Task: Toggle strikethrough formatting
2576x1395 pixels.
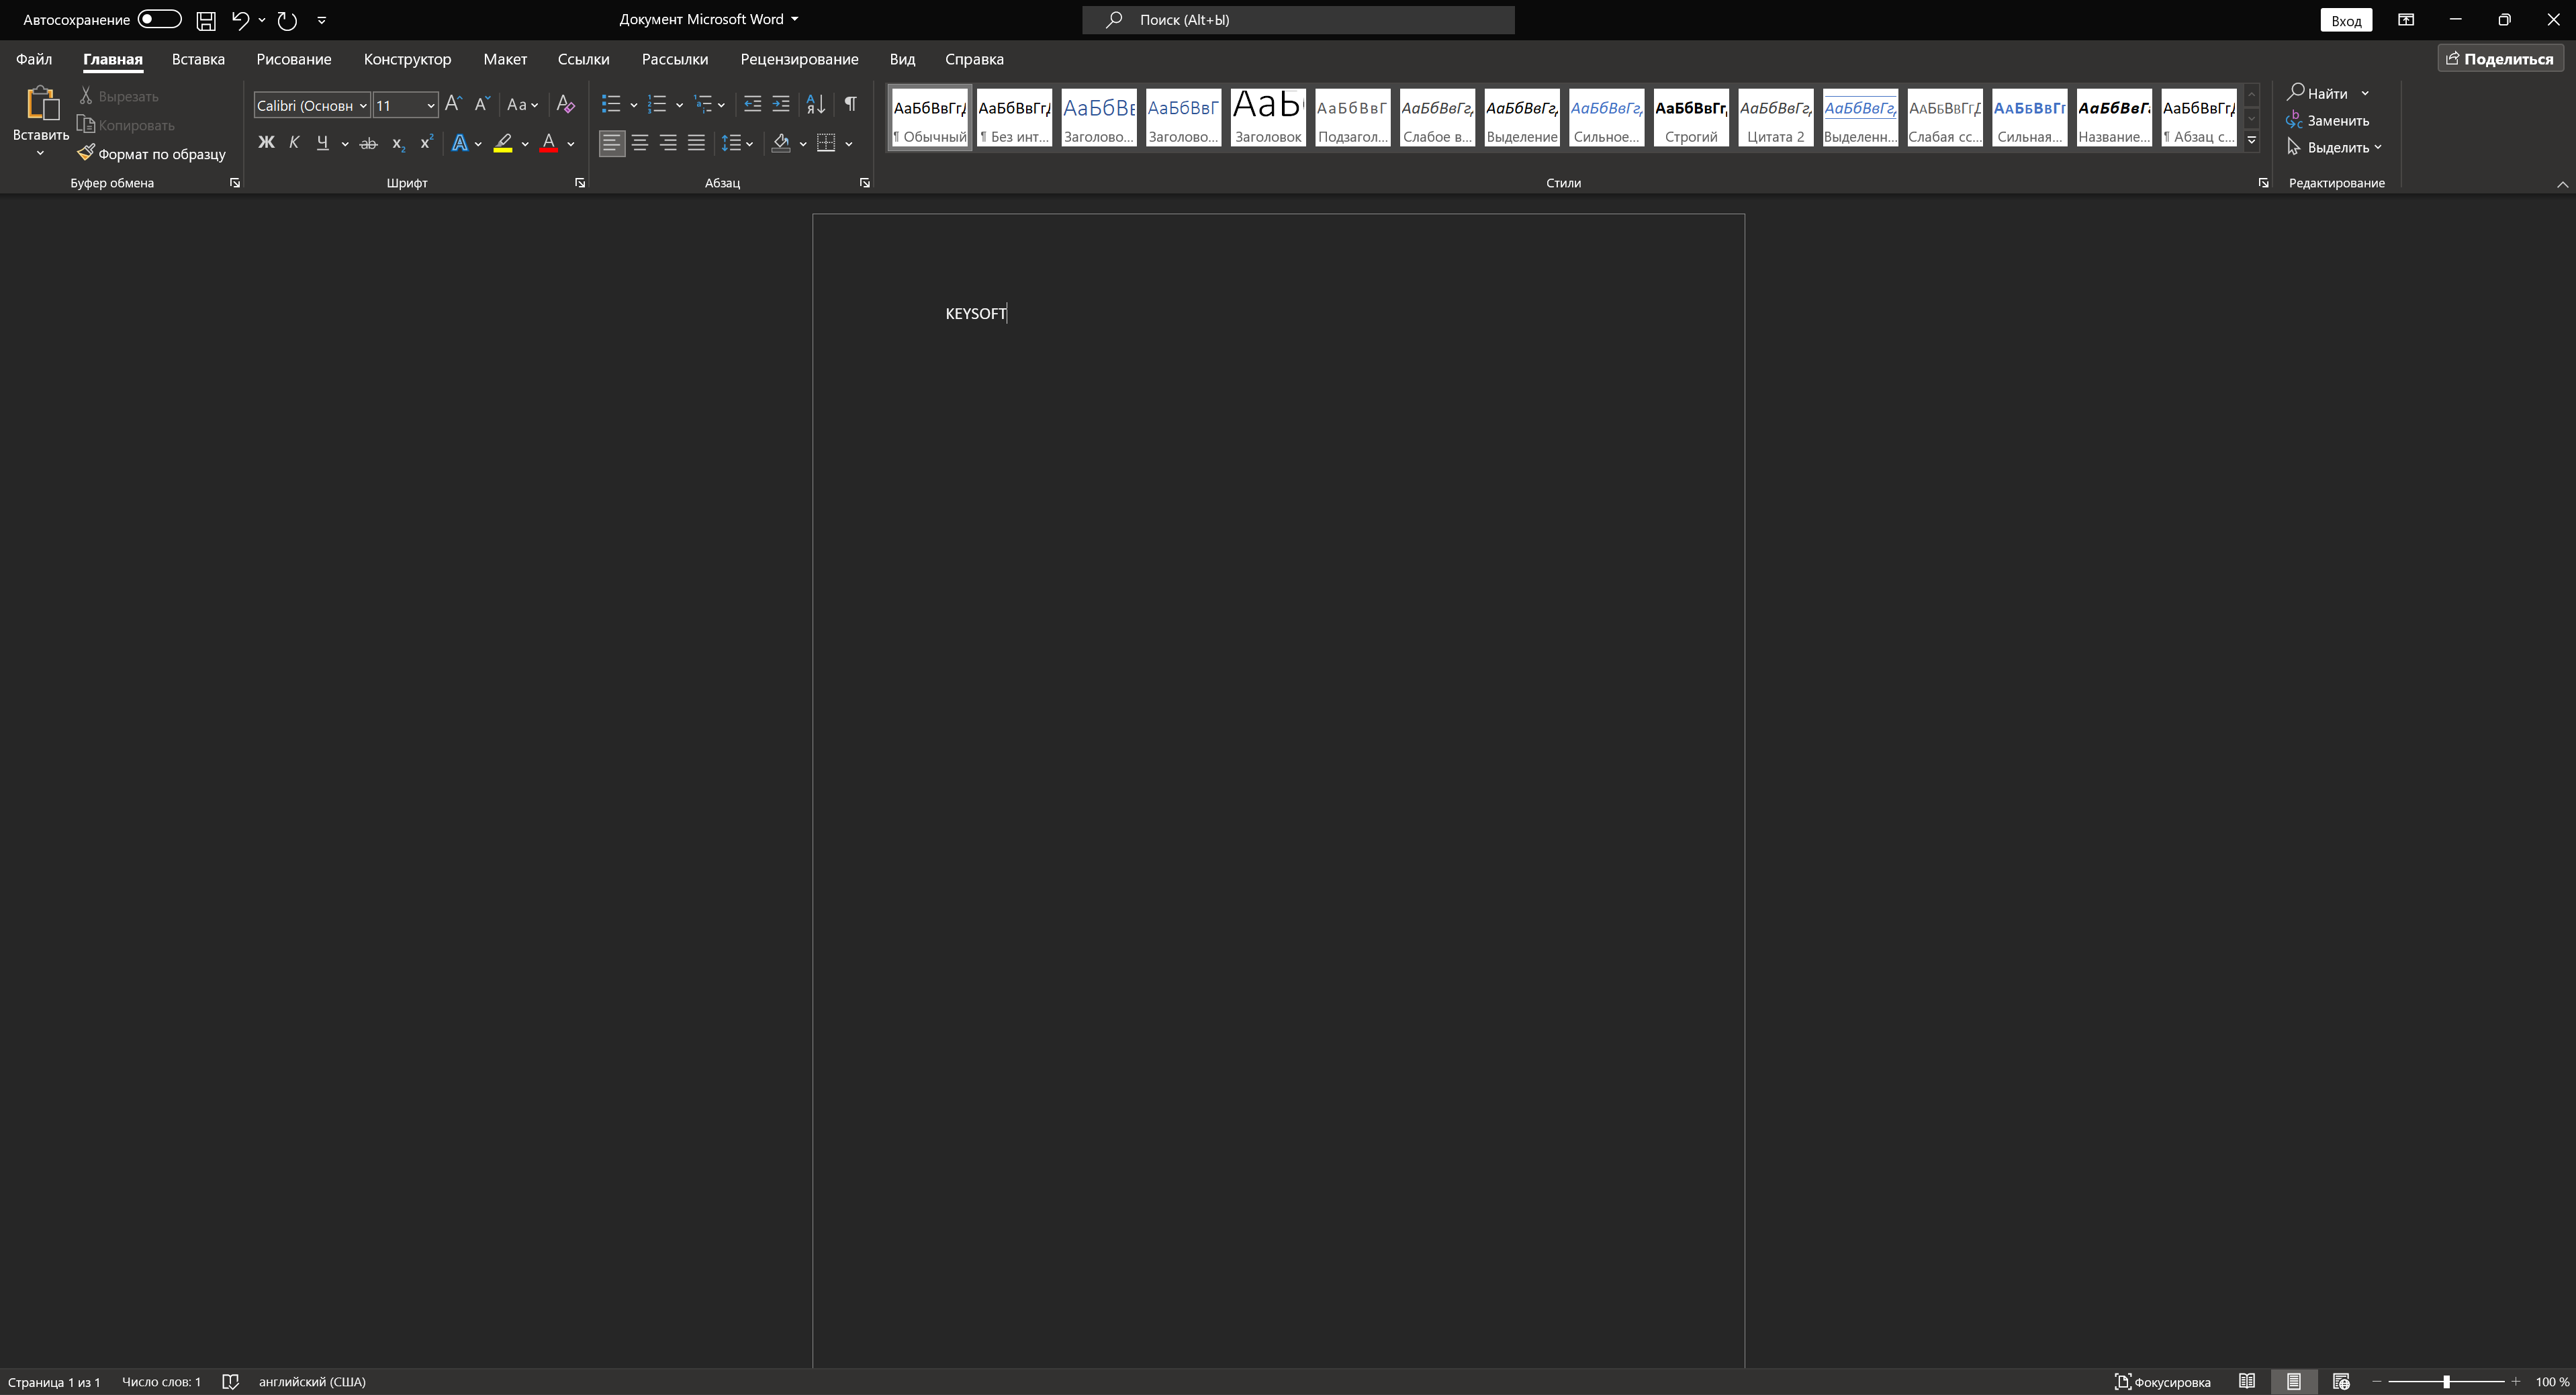Action: [x=368, y=143]
